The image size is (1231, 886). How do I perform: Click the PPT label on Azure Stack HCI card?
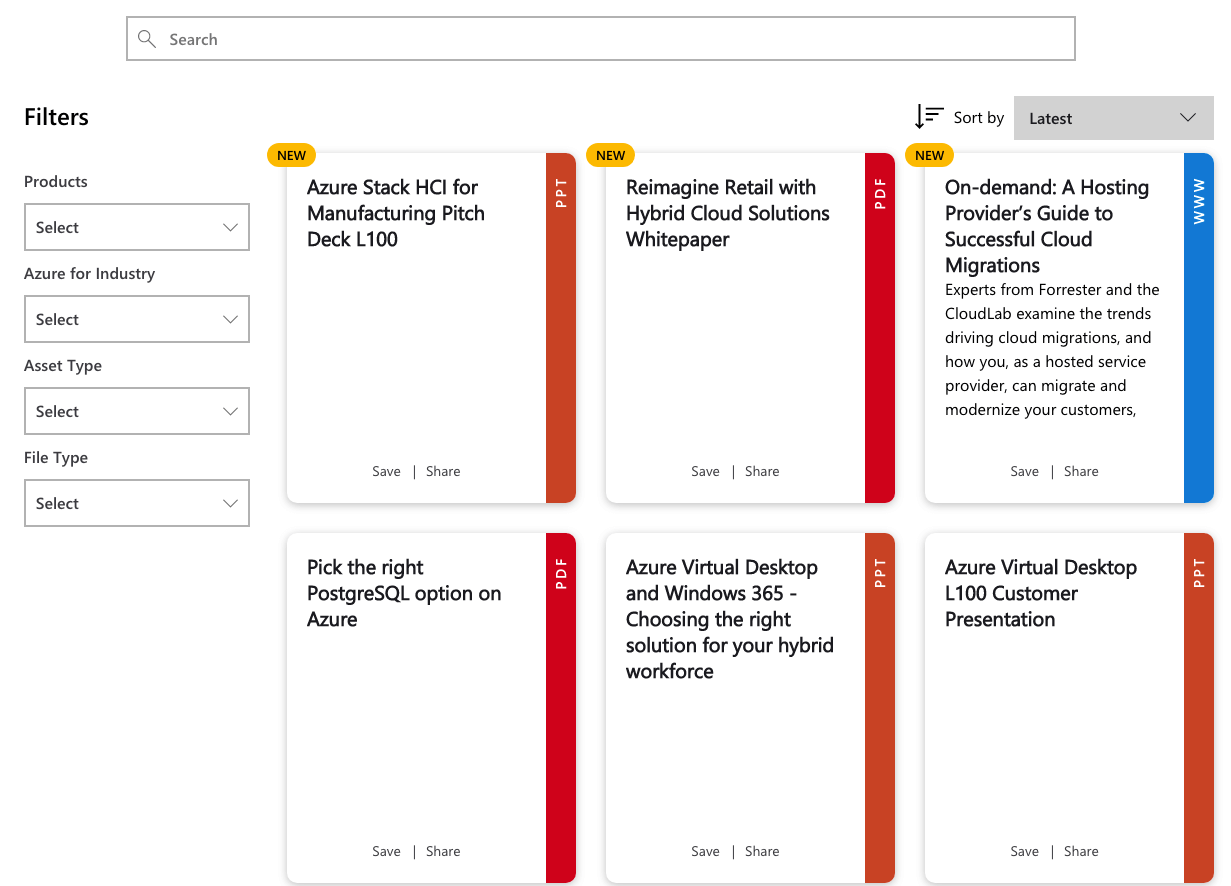(561, 193)
